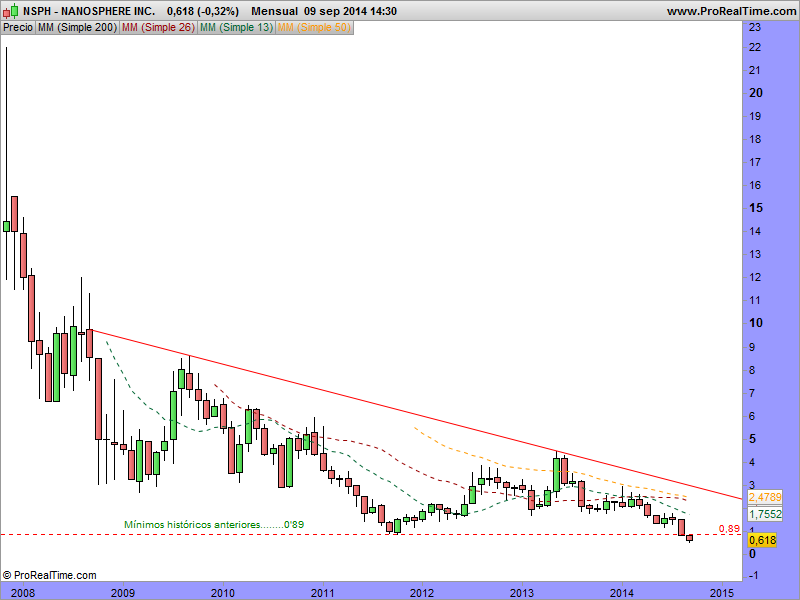The height and width of the screenshot is (600, 800).
Task: Select the red MM (Simple 26) label
Action: point(157,28)
